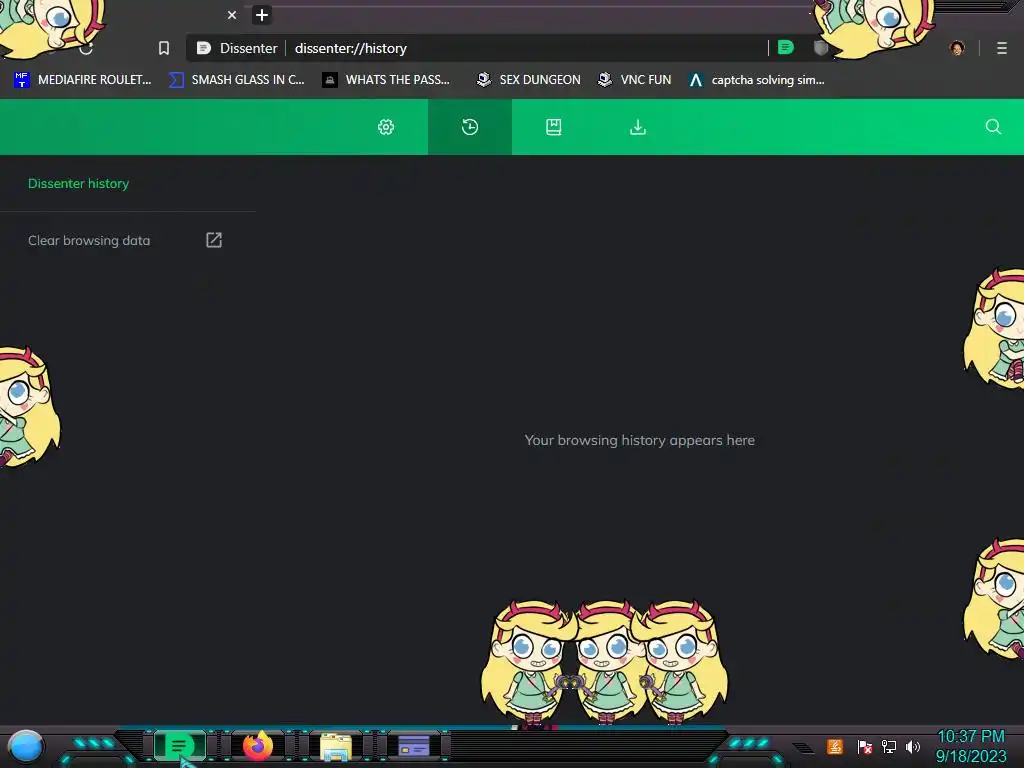
Task: Open a new tab with plus button
Action: 261,15
